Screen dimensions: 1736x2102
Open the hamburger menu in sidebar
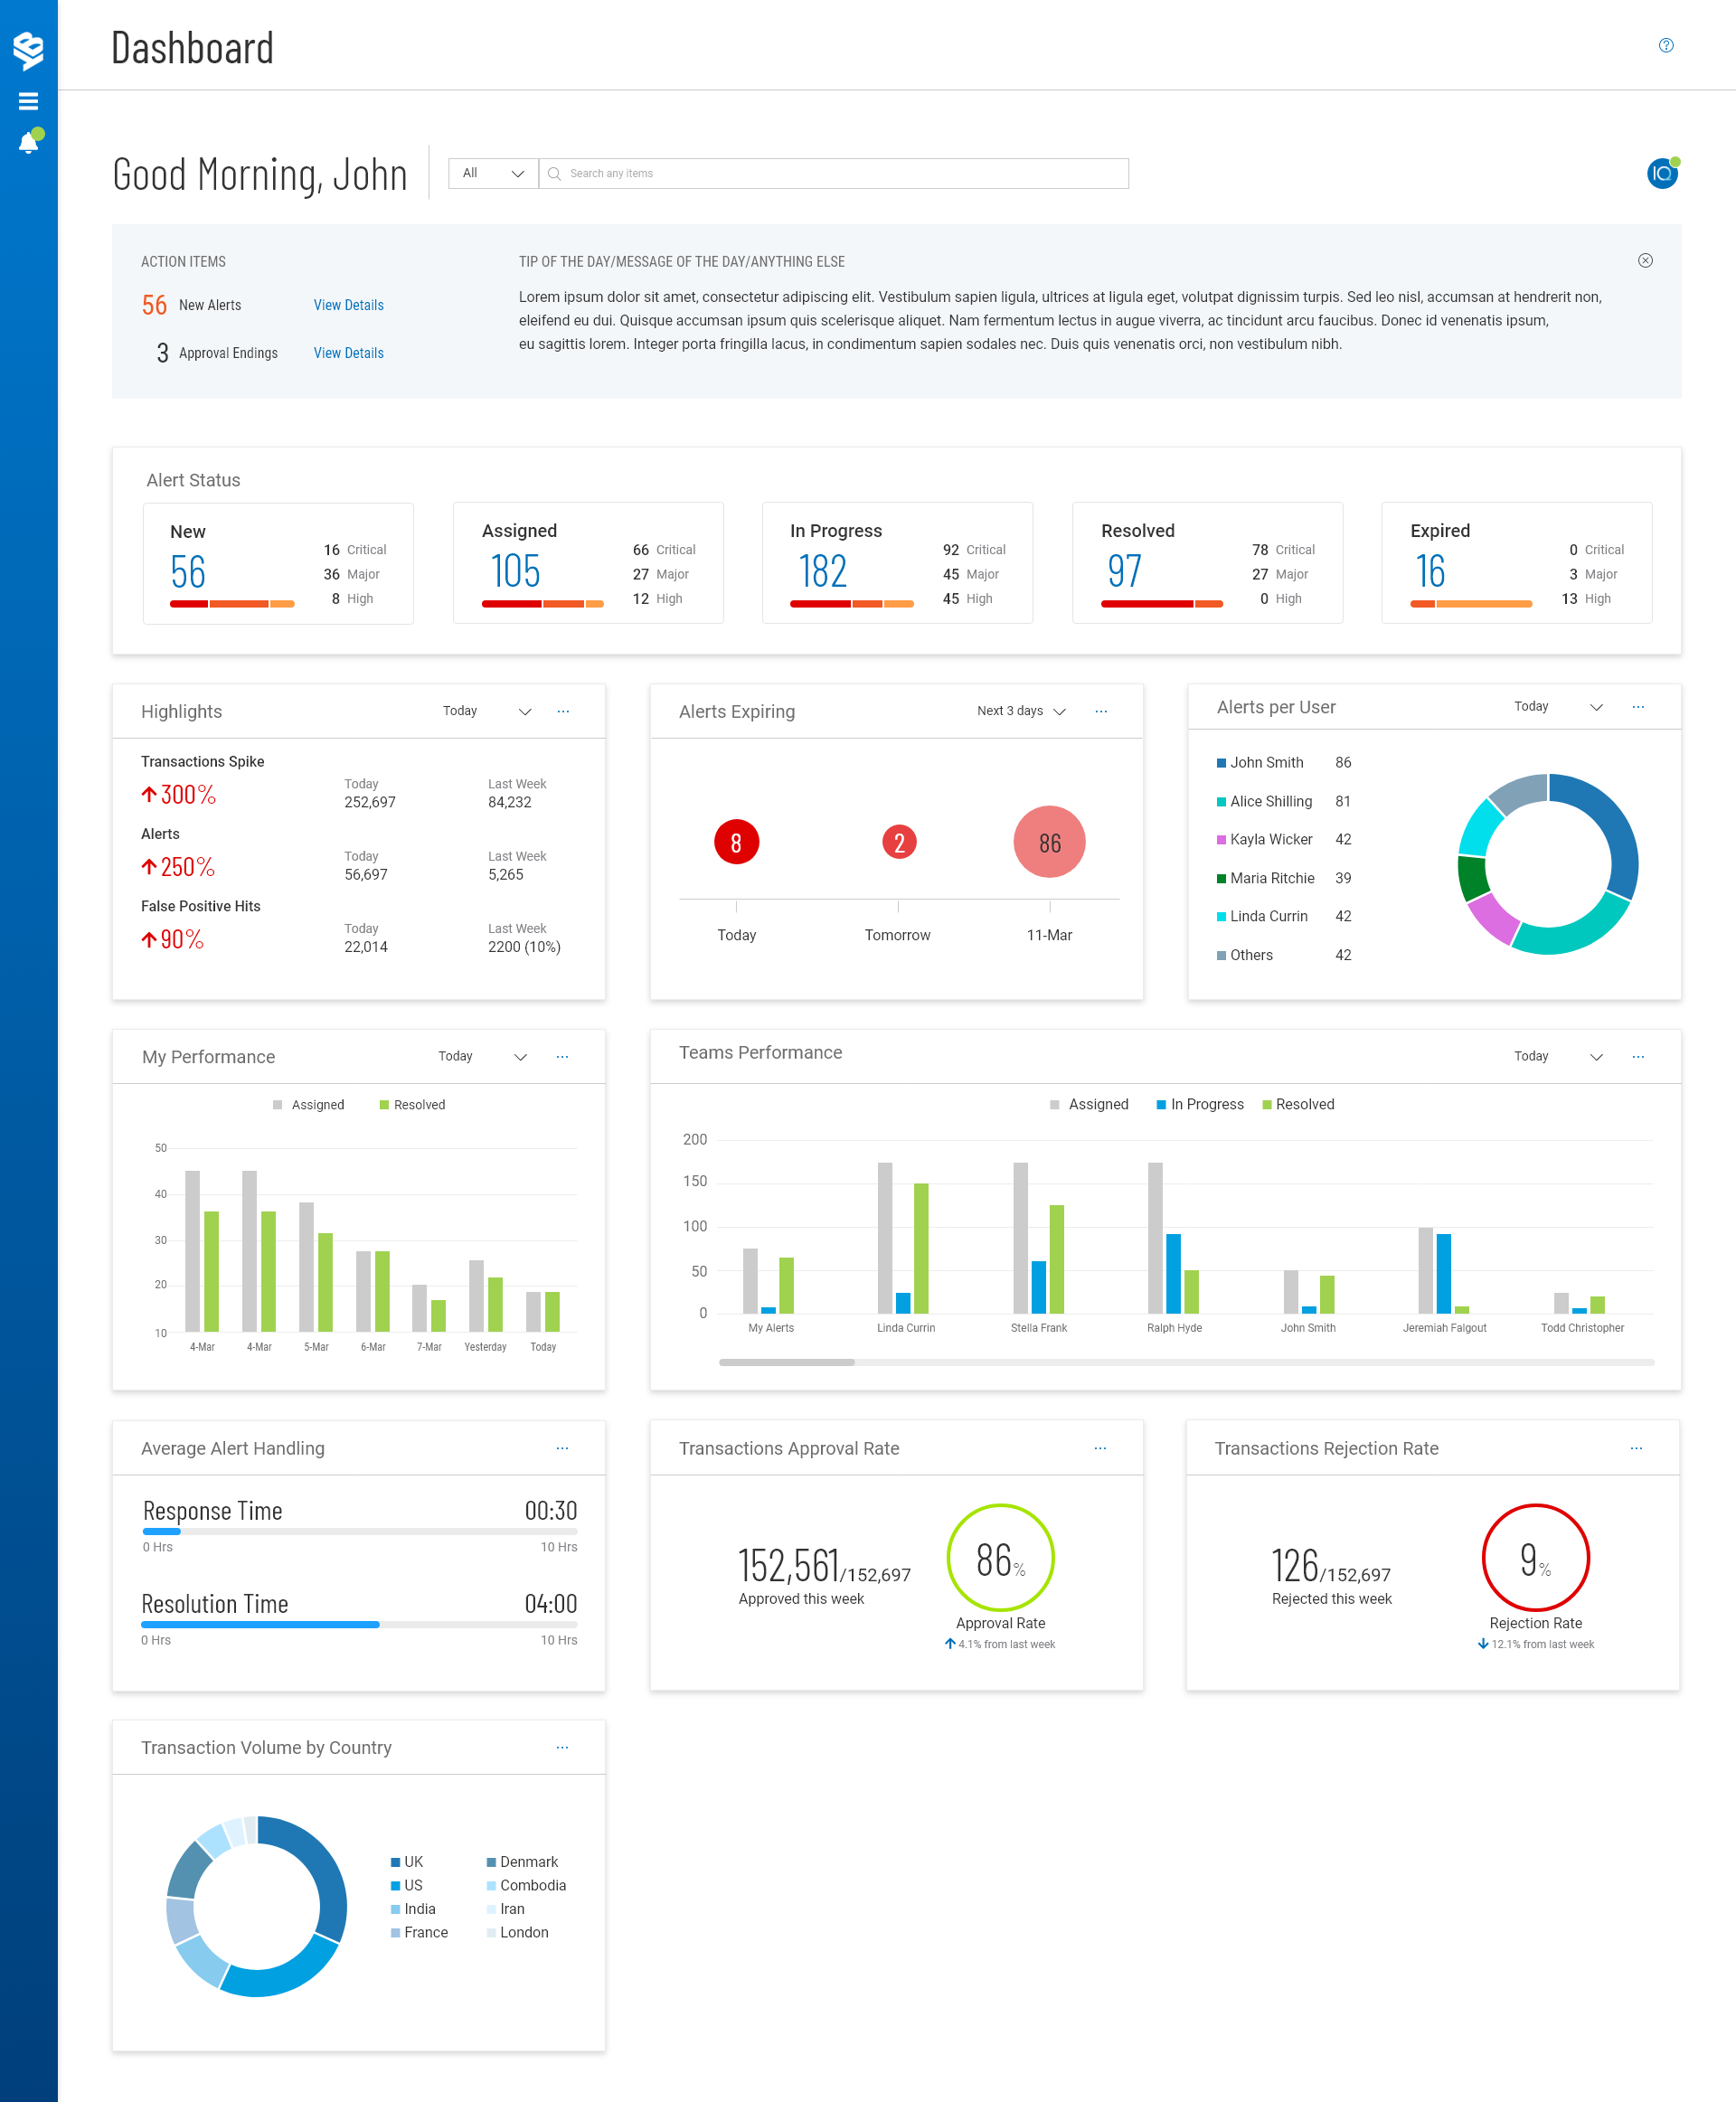28,101
